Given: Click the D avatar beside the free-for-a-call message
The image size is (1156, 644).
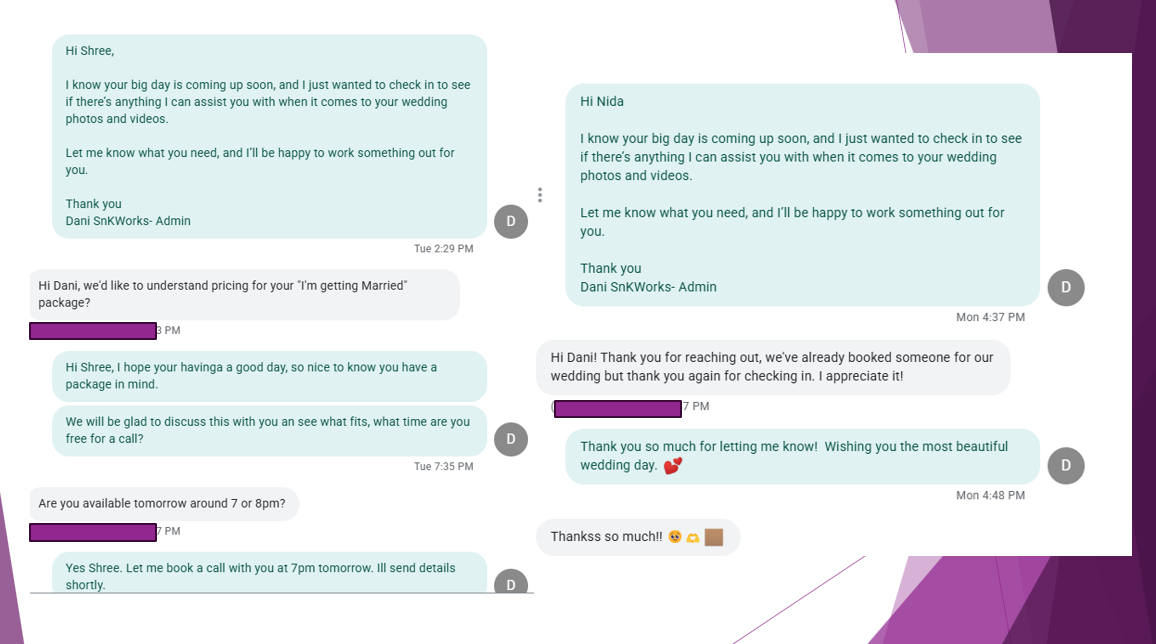Looking at the screenshot, I should point(511,439).
